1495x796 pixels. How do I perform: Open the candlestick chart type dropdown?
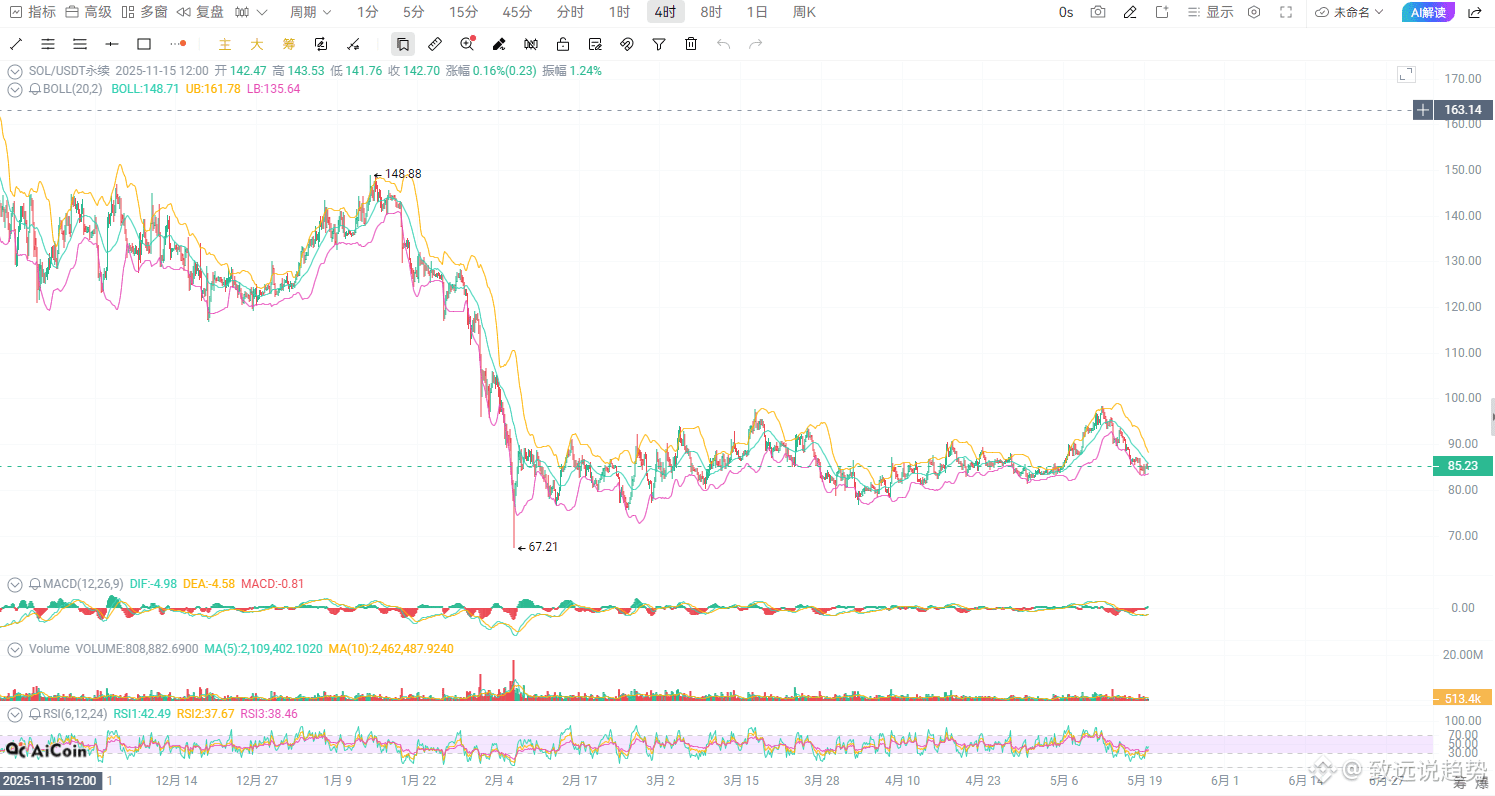[251, 12]
